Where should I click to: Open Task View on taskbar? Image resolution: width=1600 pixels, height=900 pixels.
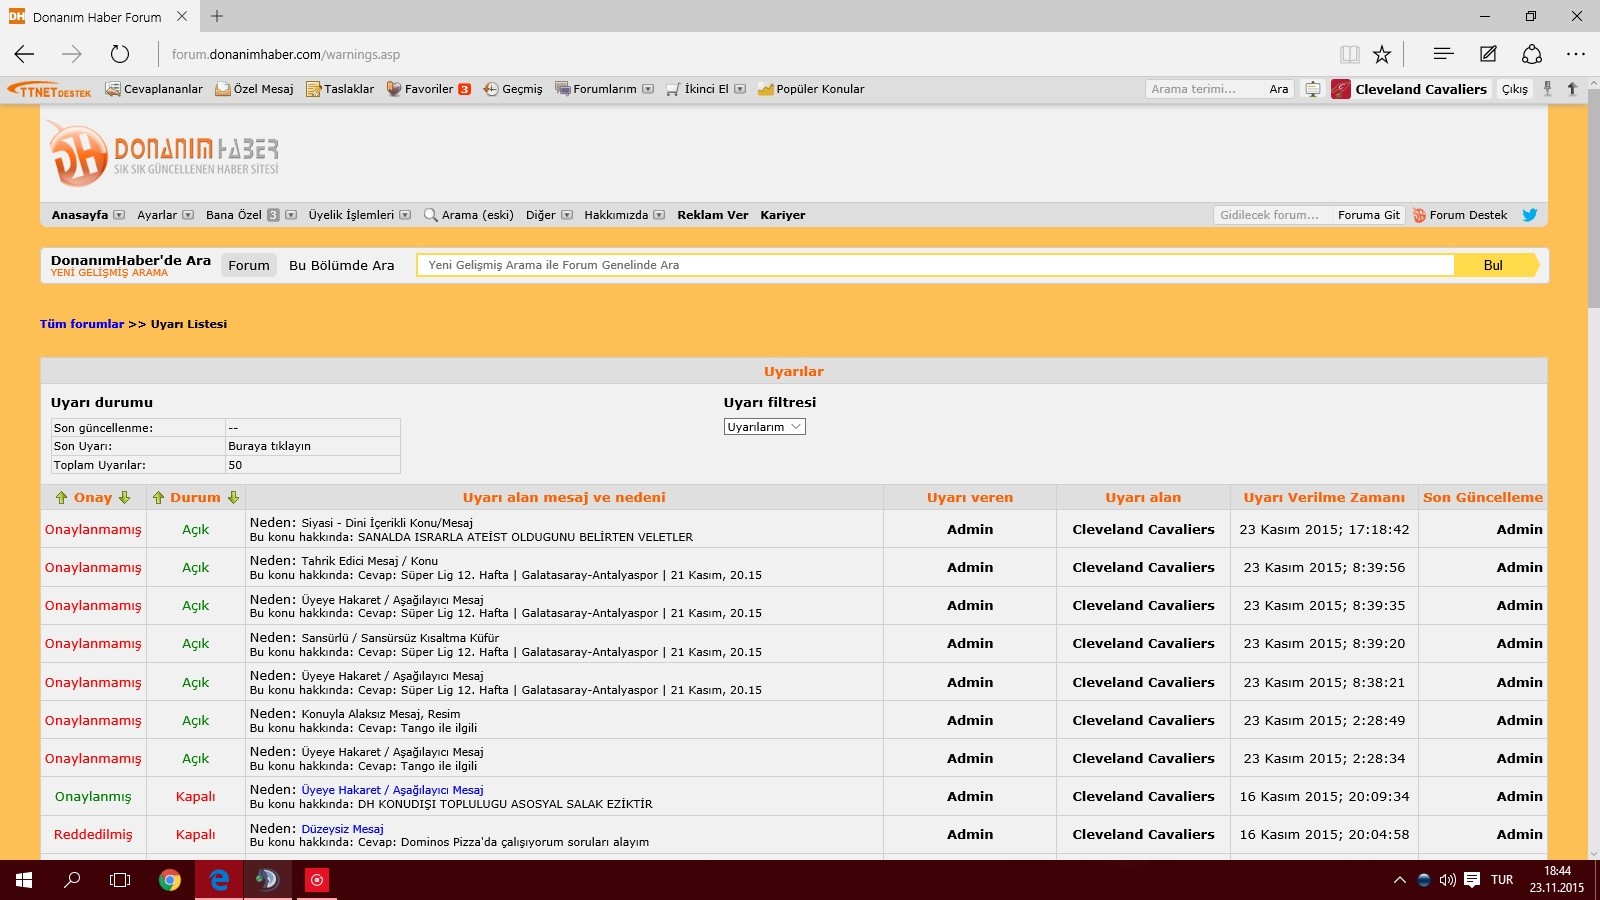[x=120, y=880]
